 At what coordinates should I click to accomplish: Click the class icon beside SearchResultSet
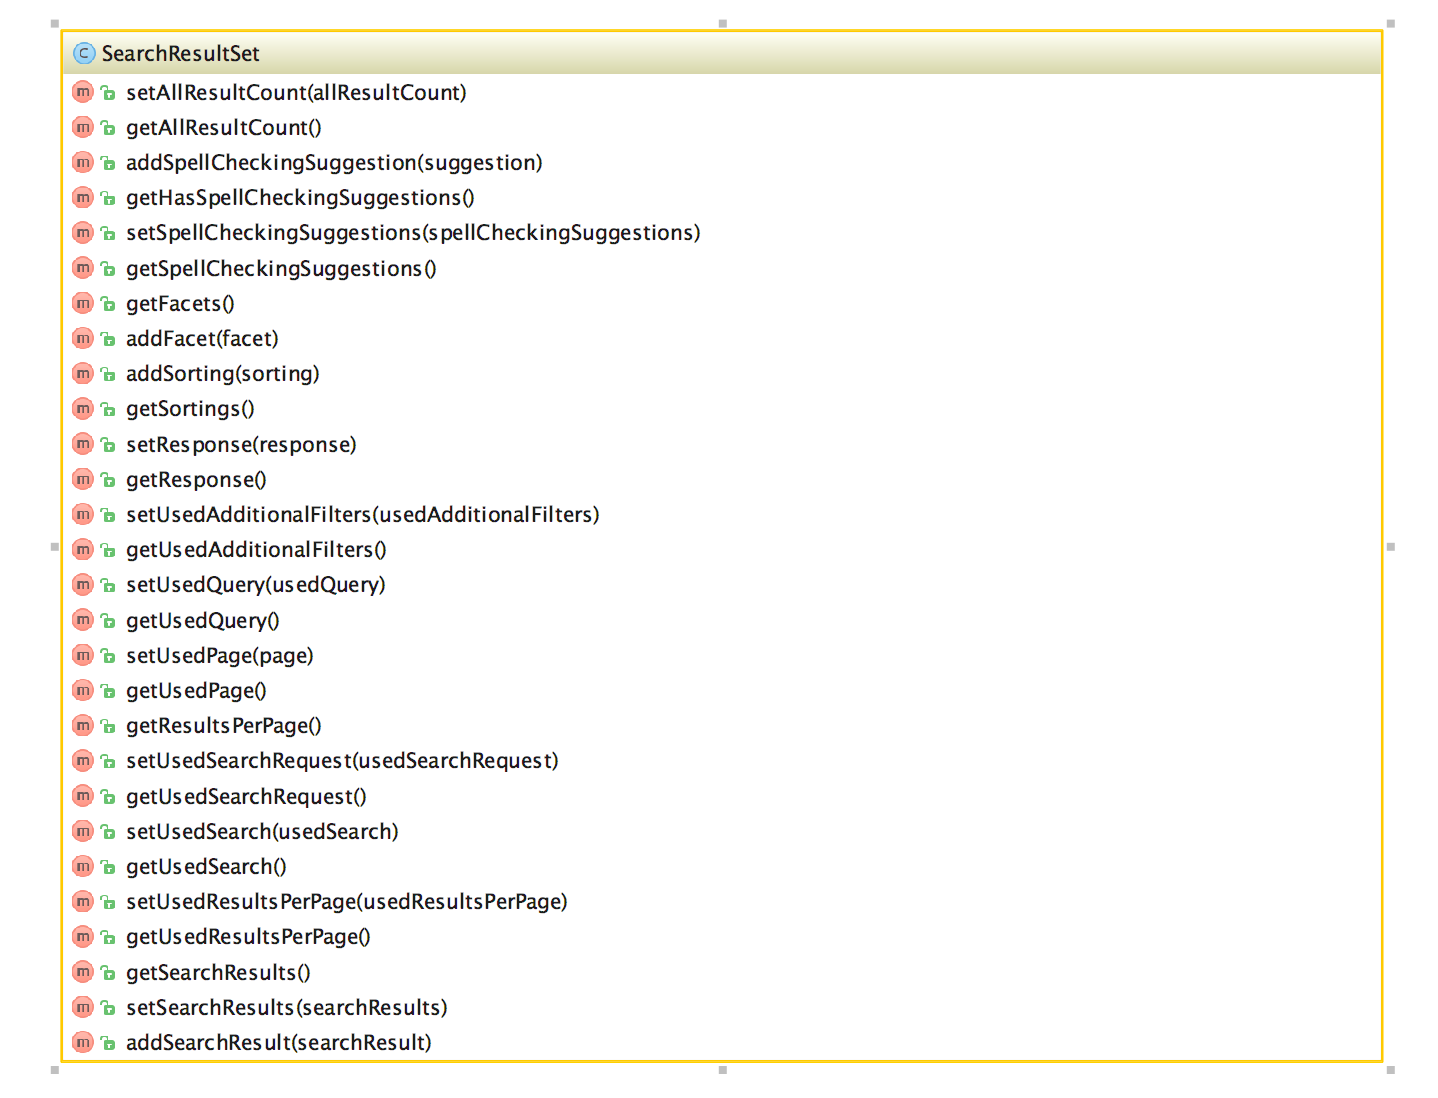(85, 53)
